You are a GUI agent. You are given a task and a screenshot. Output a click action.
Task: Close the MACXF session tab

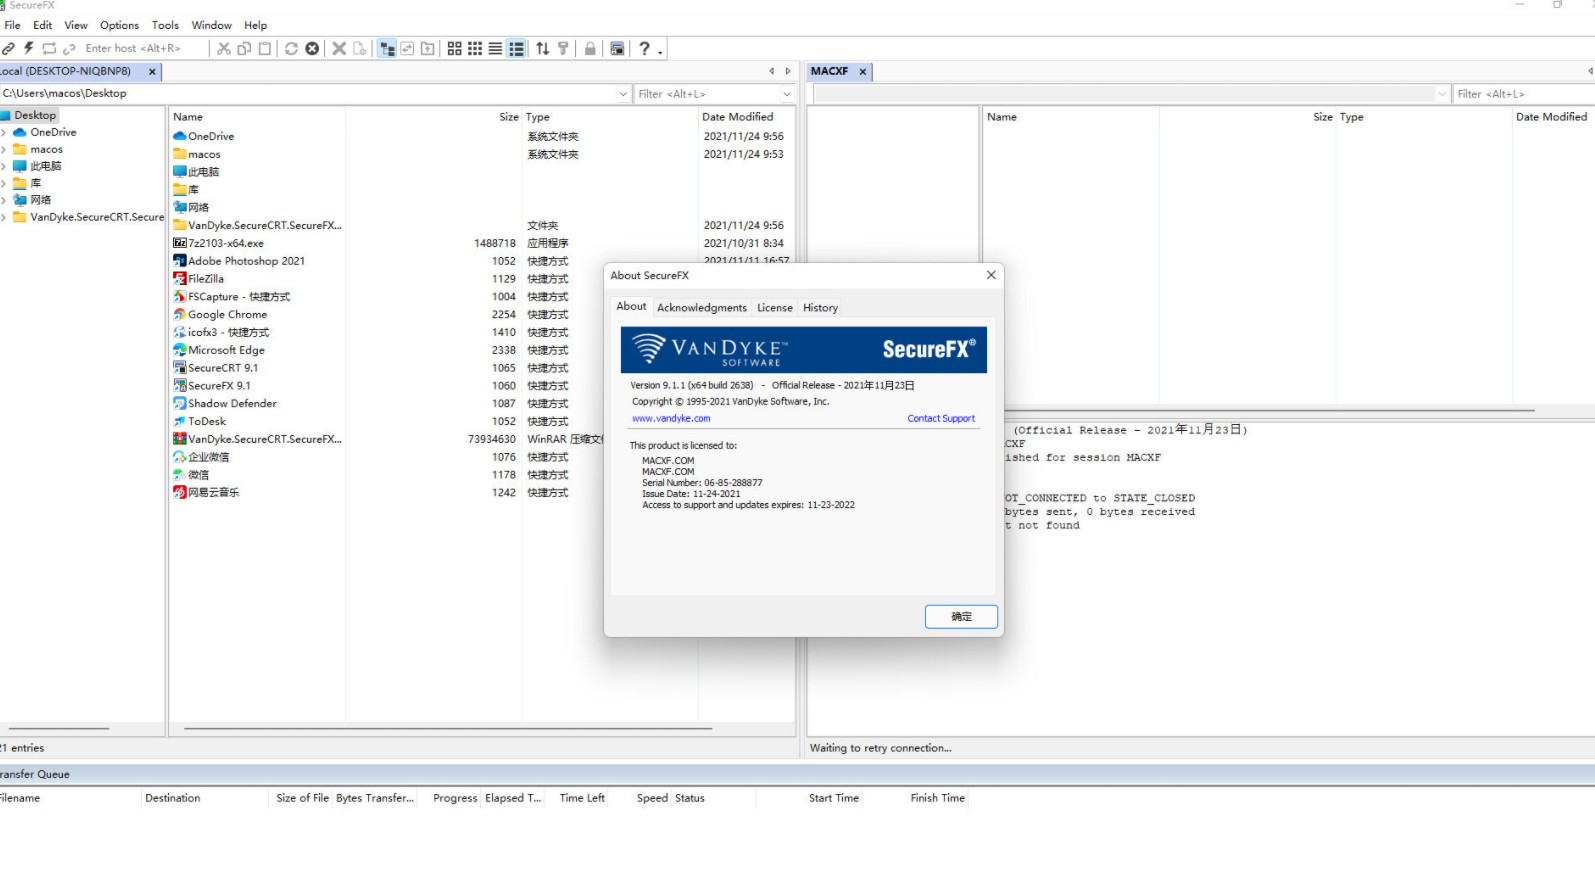(862, 72)
